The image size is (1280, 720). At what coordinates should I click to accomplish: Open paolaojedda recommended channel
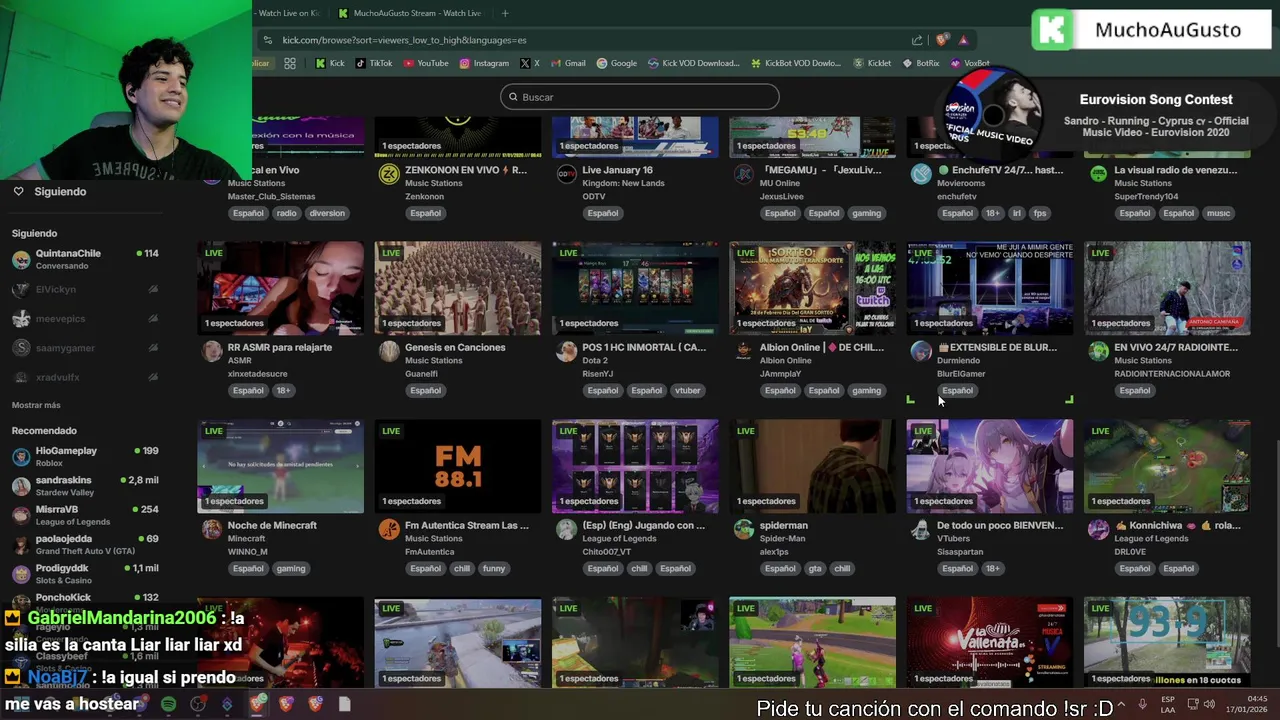85,544
